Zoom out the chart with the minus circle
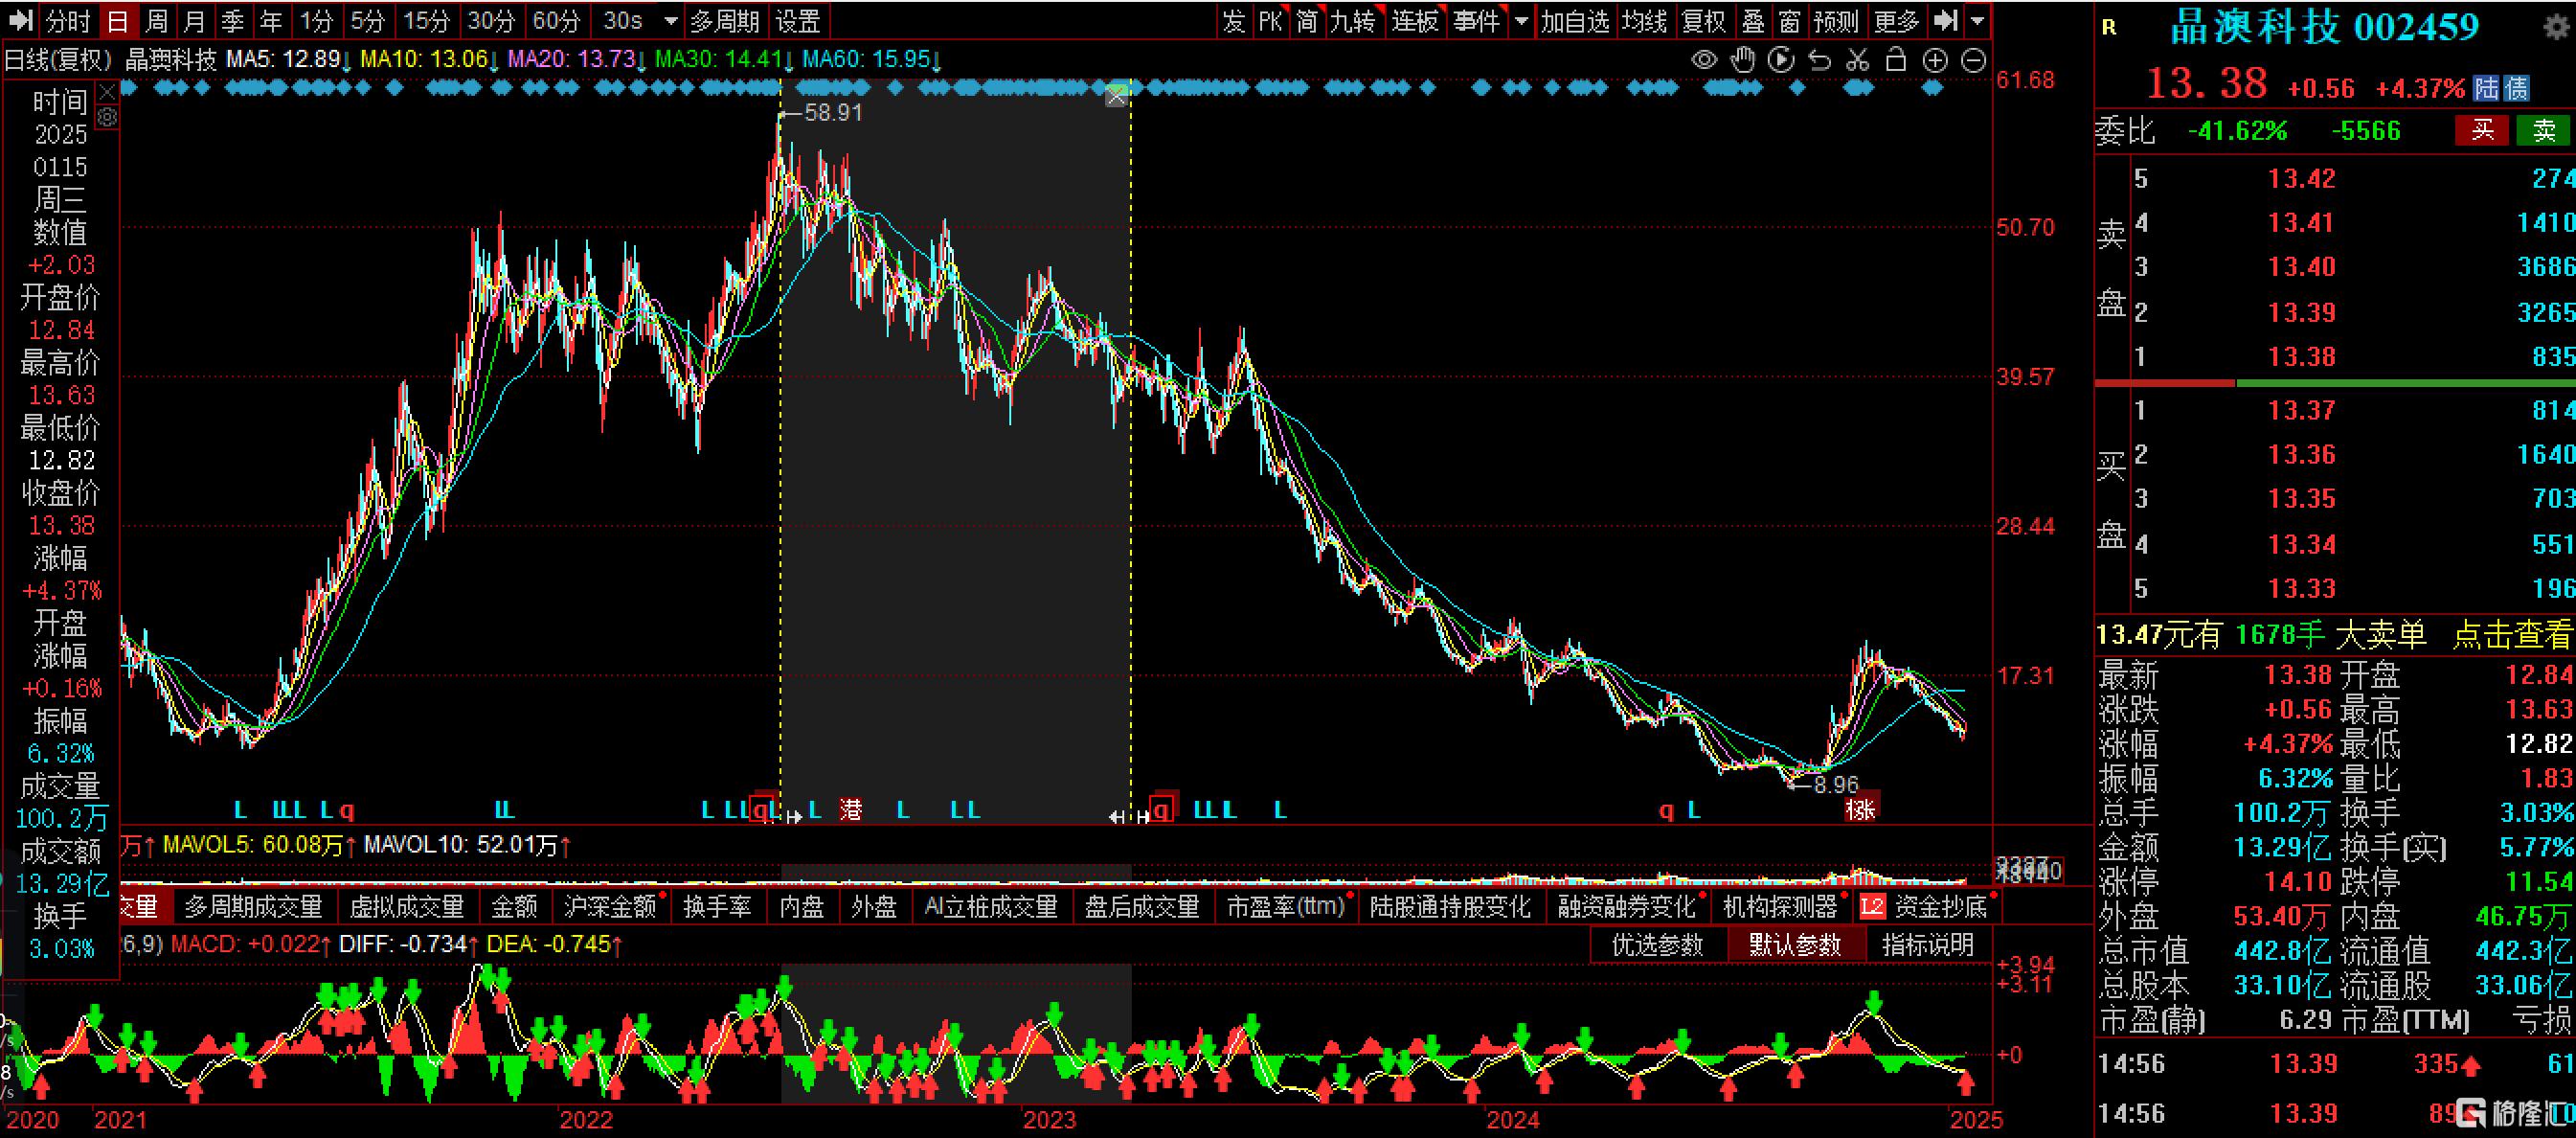This screenshot has width=2576, height=1138. [x=1973, y=61]
